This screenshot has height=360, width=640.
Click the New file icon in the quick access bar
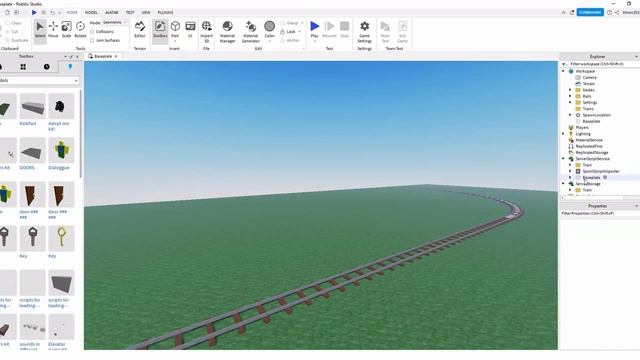[x=7, y=13]
